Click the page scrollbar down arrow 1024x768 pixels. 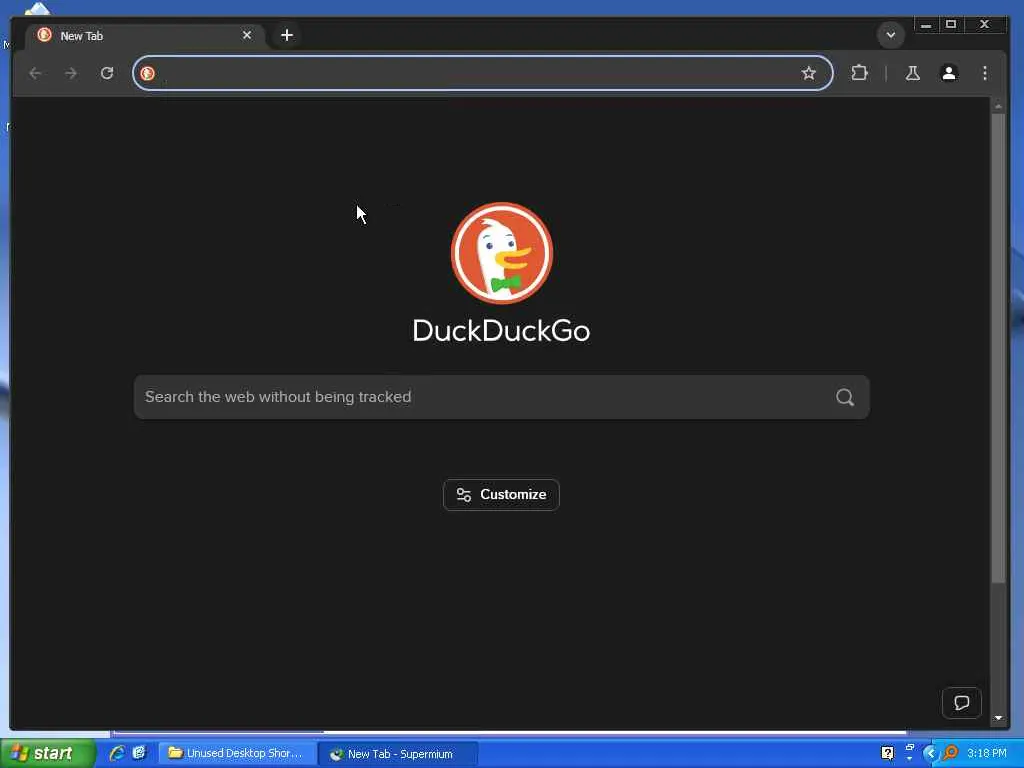pos(998,718)
